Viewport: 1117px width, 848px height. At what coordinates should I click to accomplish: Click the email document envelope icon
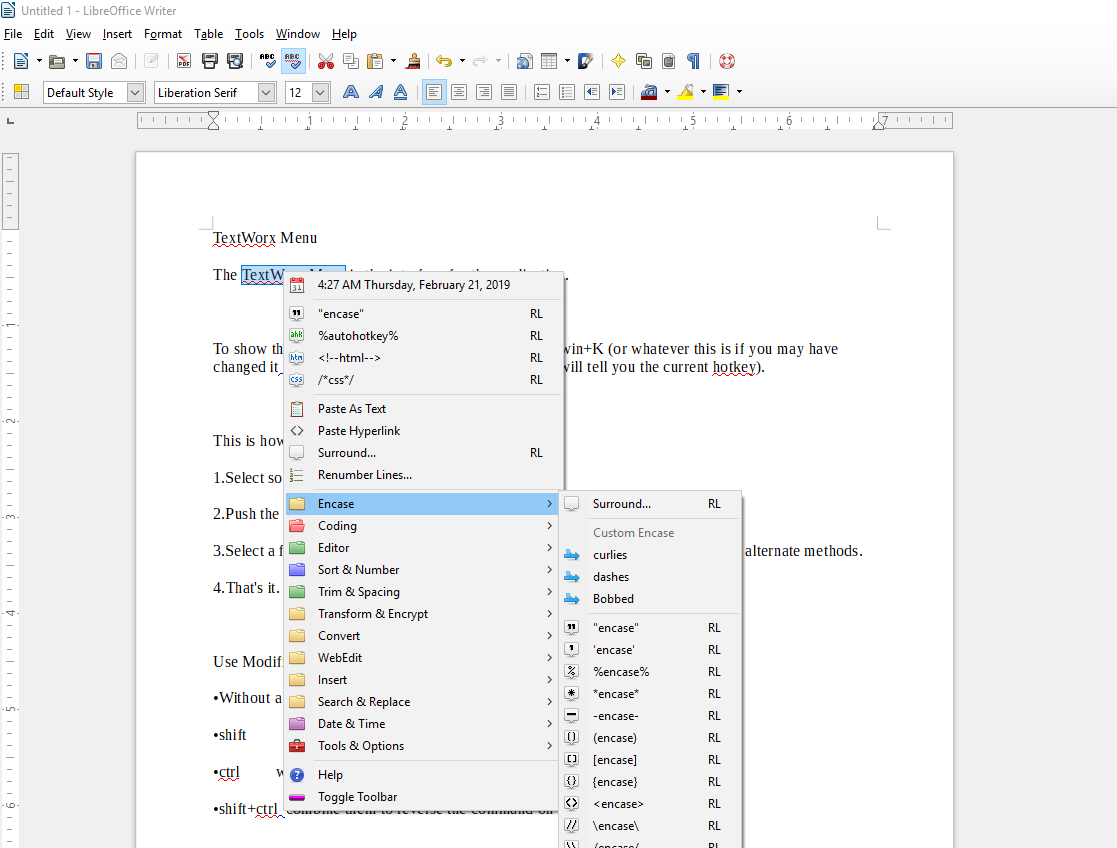[119, 61]
